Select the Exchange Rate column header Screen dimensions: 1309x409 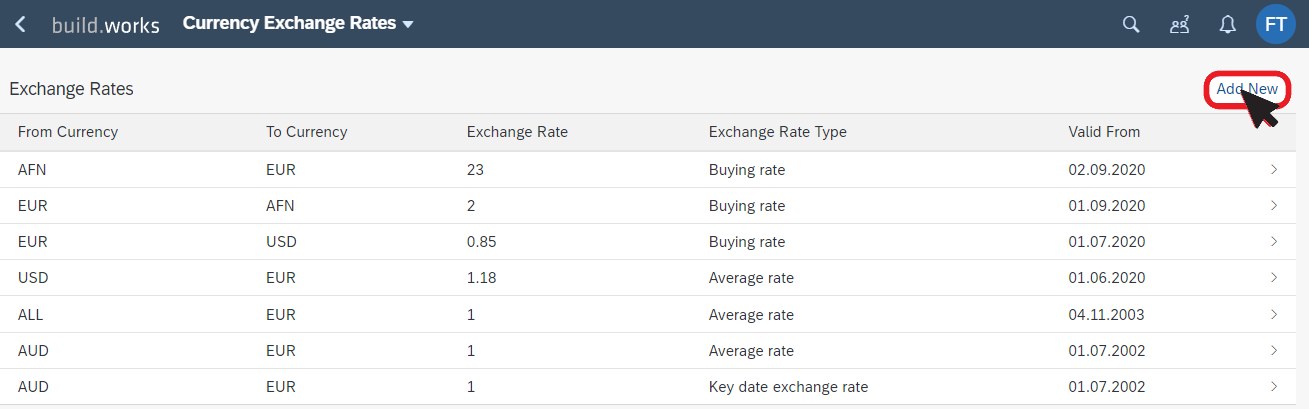point(517,132)
